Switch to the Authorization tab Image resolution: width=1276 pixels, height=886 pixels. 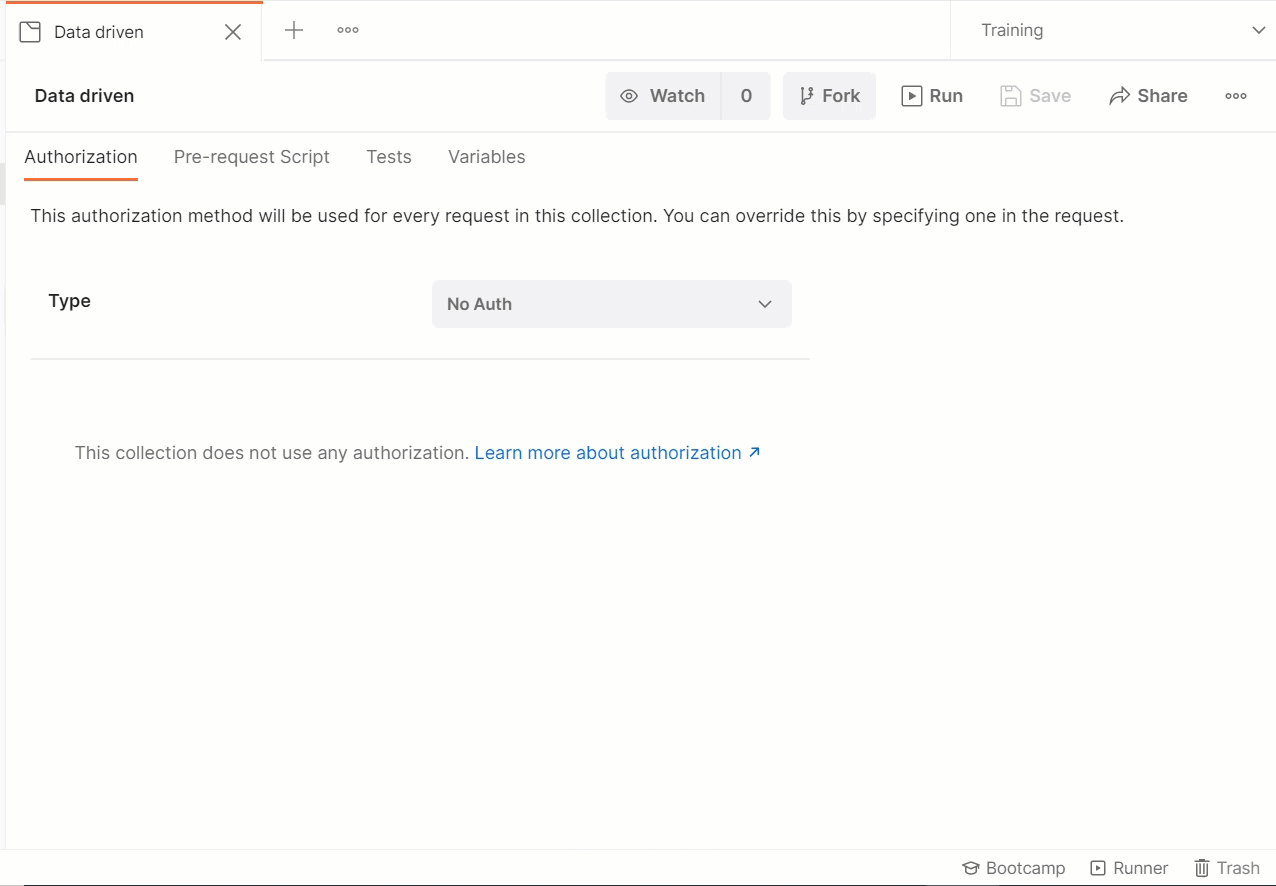81,157
